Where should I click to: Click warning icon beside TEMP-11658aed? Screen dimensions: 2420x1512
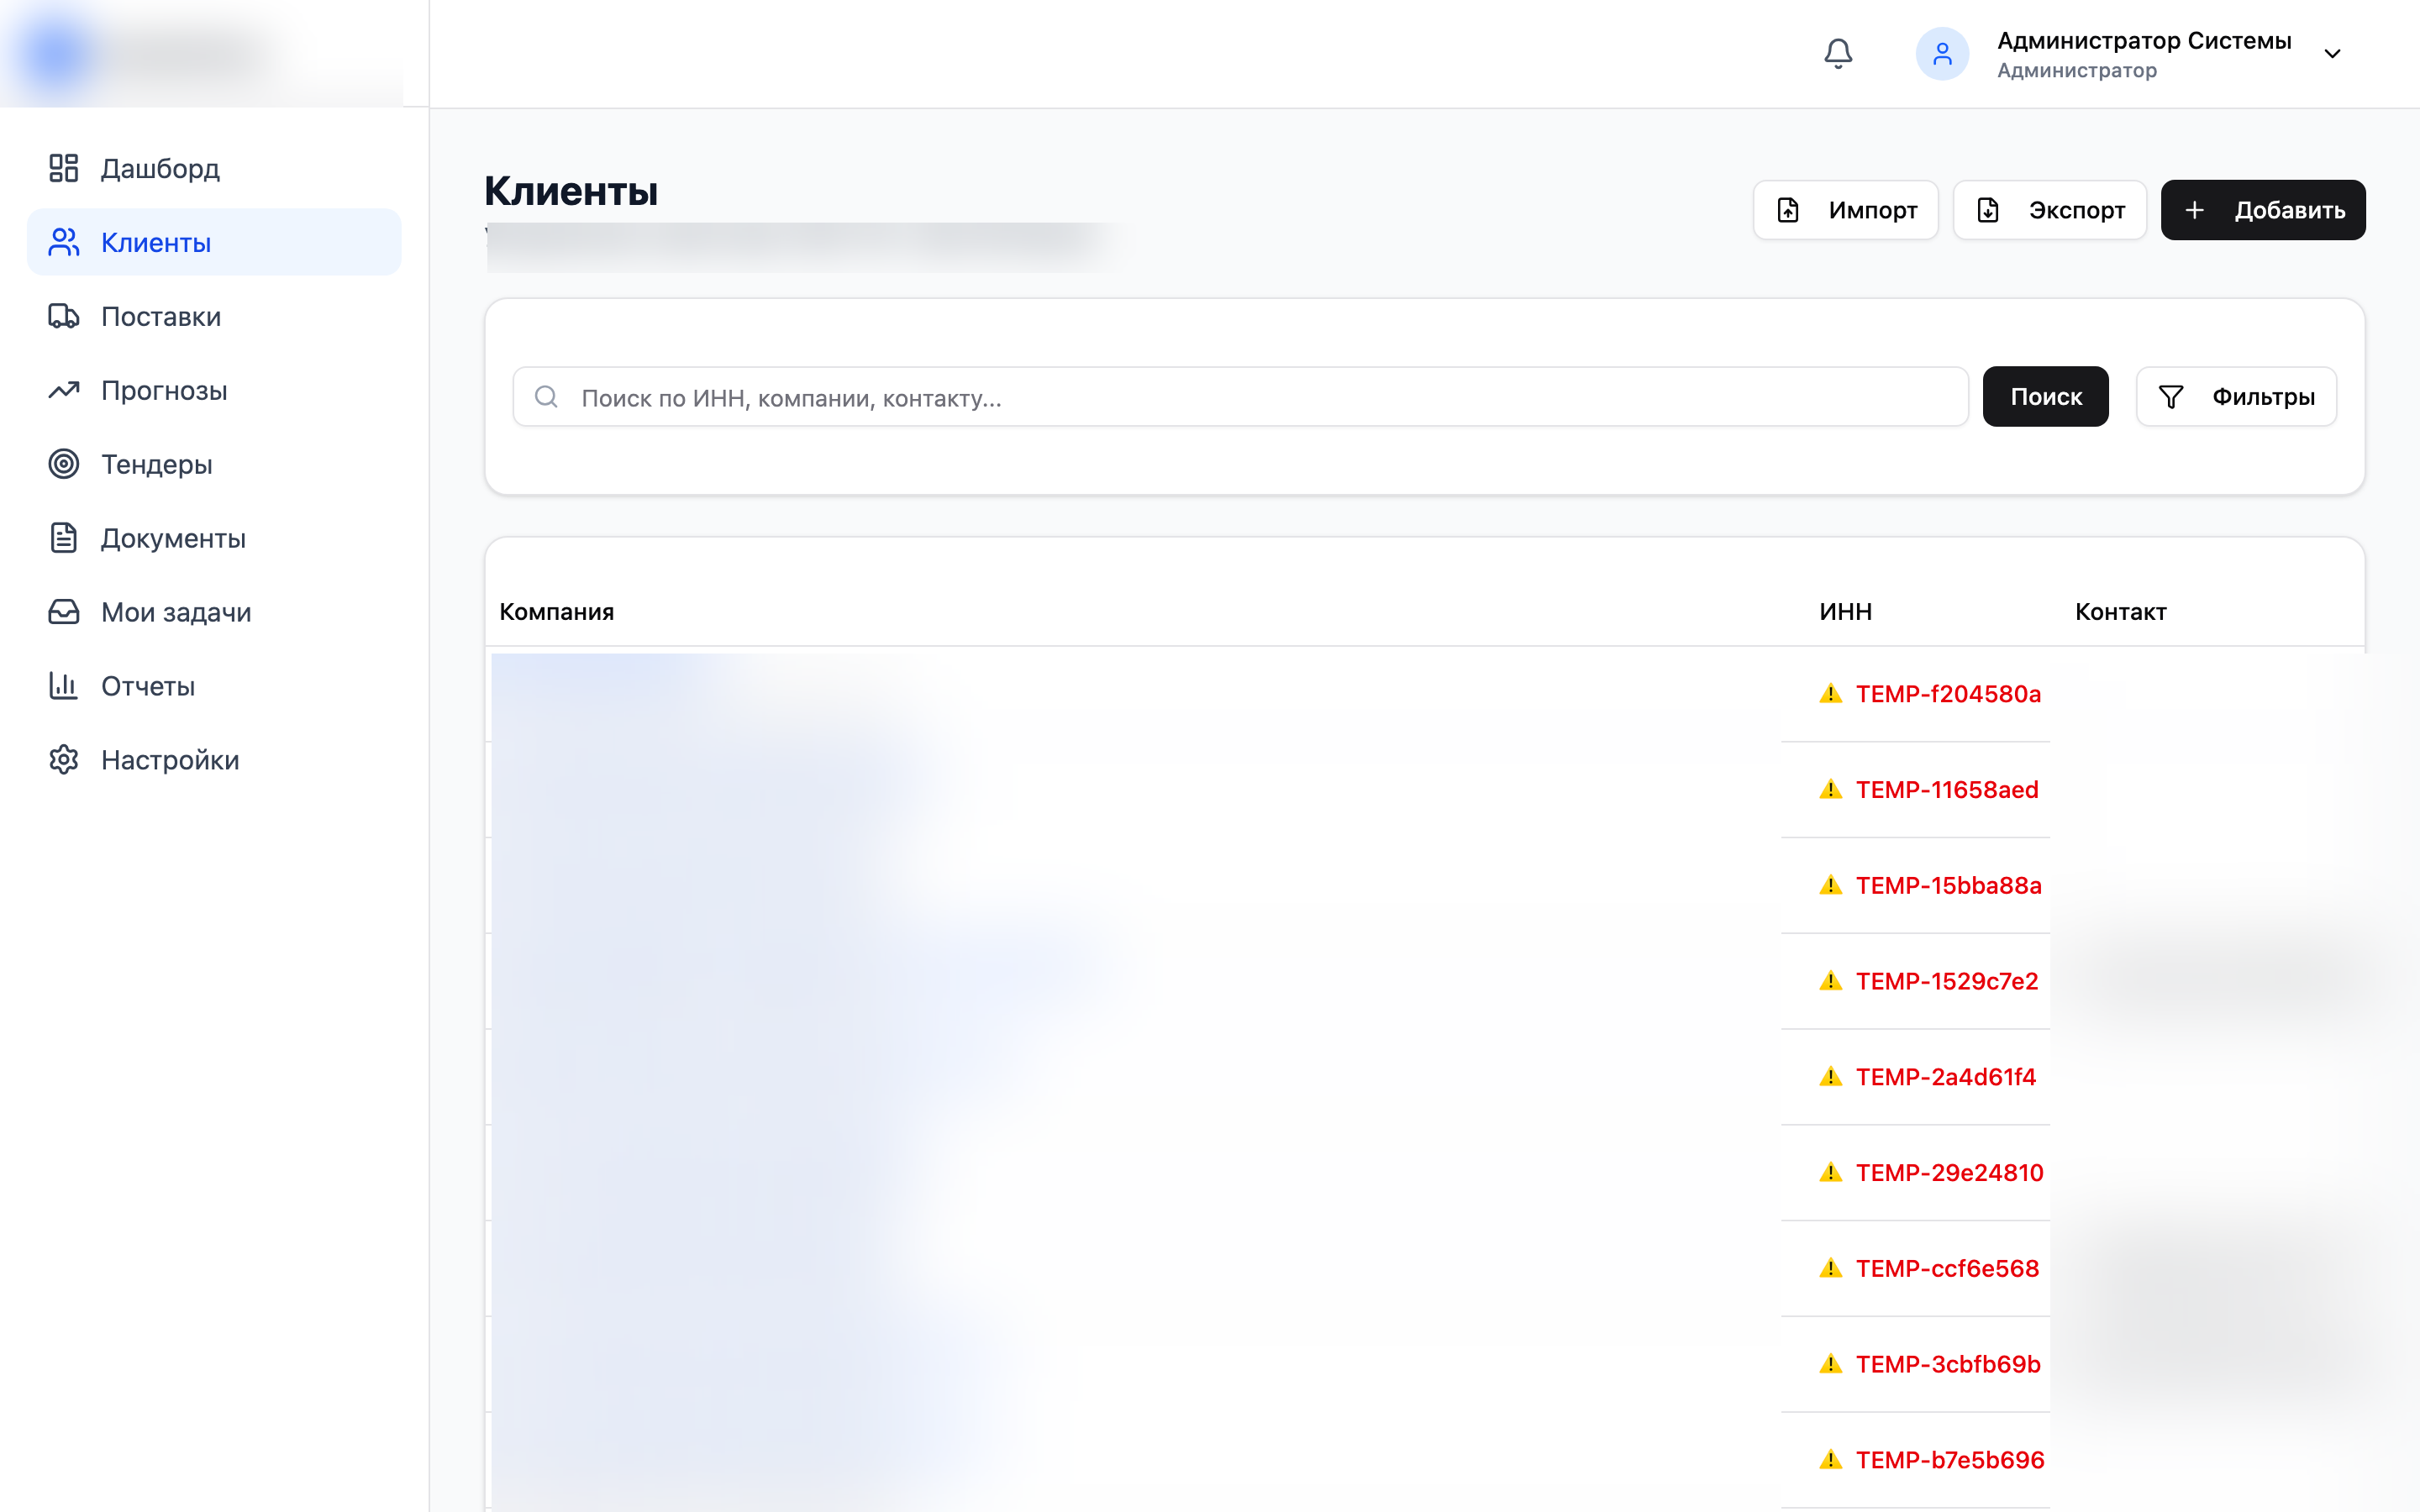[1830, 790]
